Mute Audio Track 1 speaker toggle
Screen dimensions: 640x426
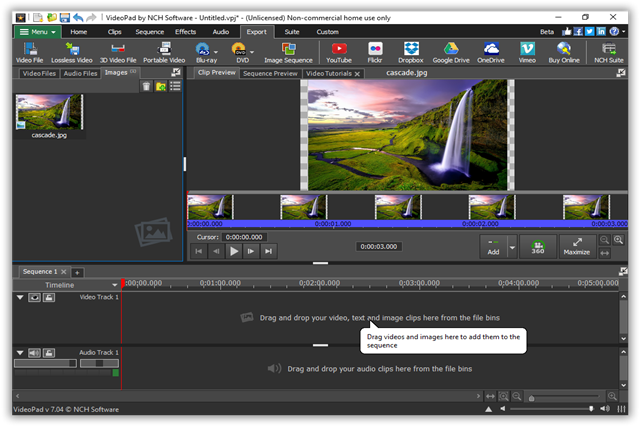[34, 353]
